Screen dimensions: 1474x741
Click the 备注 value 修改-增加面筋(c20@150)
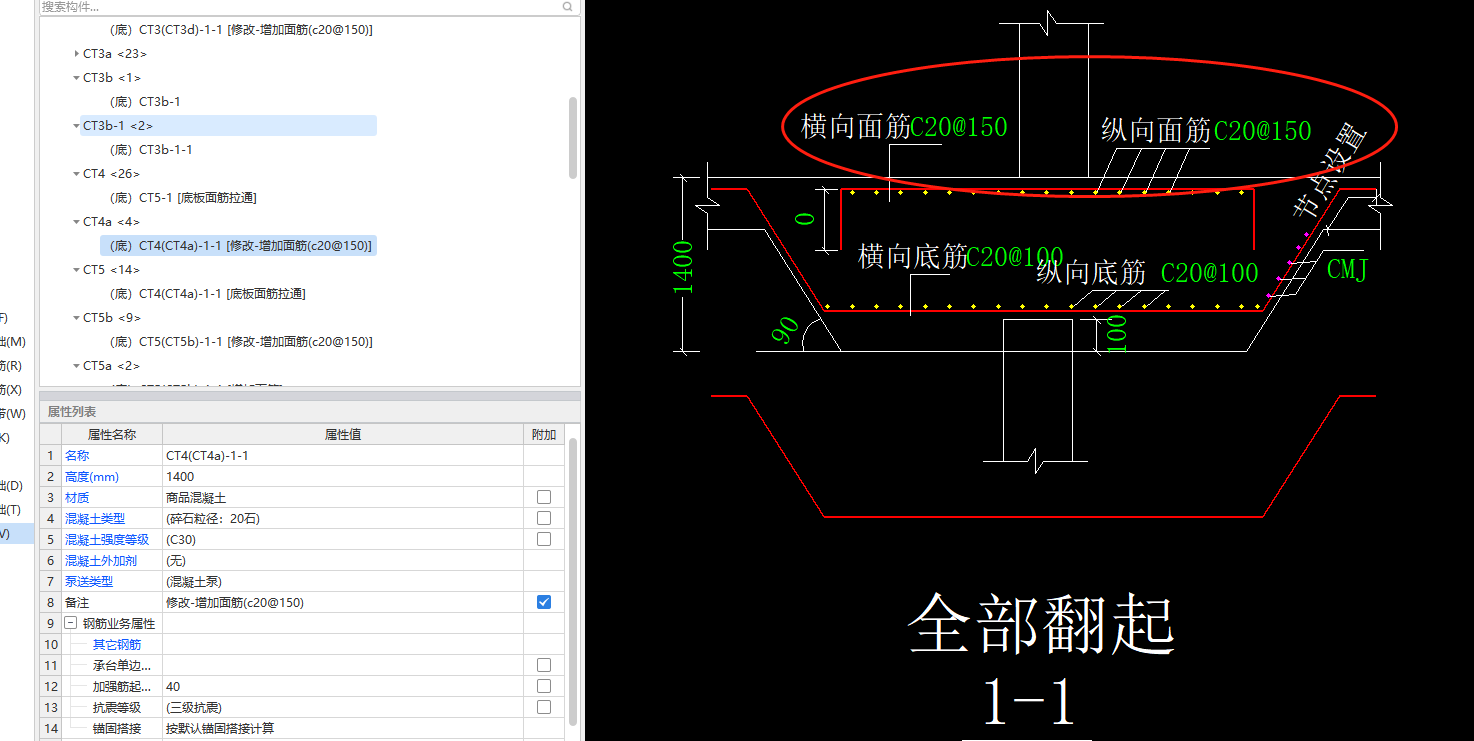coord(343,603)
